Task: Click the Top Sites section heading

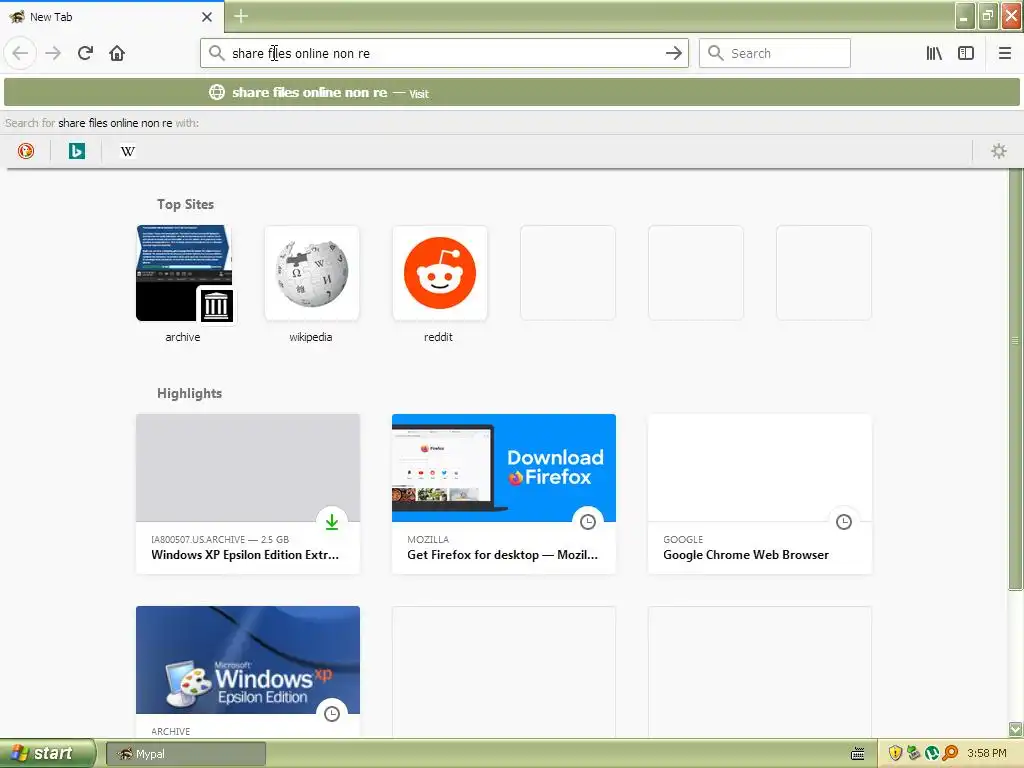Action: tap(185, 204)
